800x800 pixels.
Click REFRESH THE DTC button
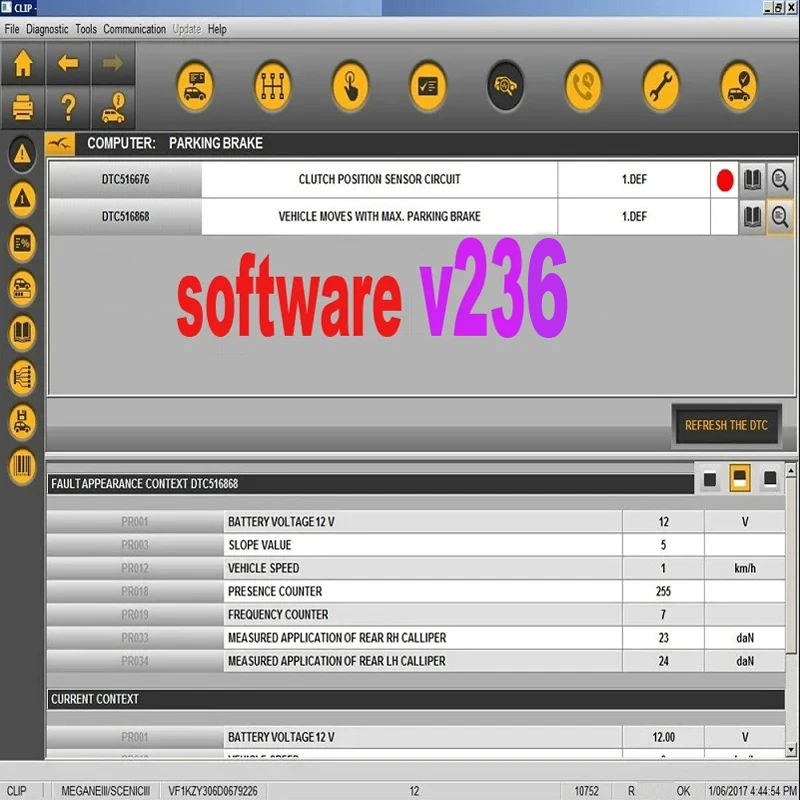pyautogui.click(x=726, y=426)
